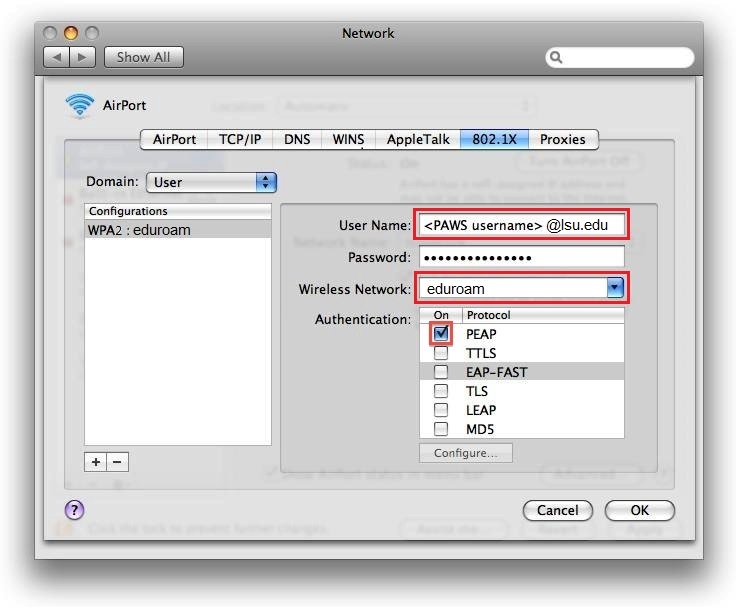Screen dimensions: 736x607
Task: Enable the EAP-FAST protocol checkbox
Action: click(441, 372)
